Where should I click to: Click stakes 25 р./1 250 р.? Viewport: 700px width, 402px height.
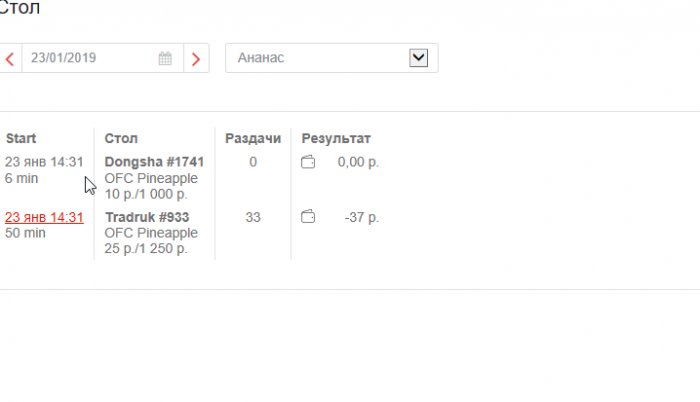[x=146, y=248]
